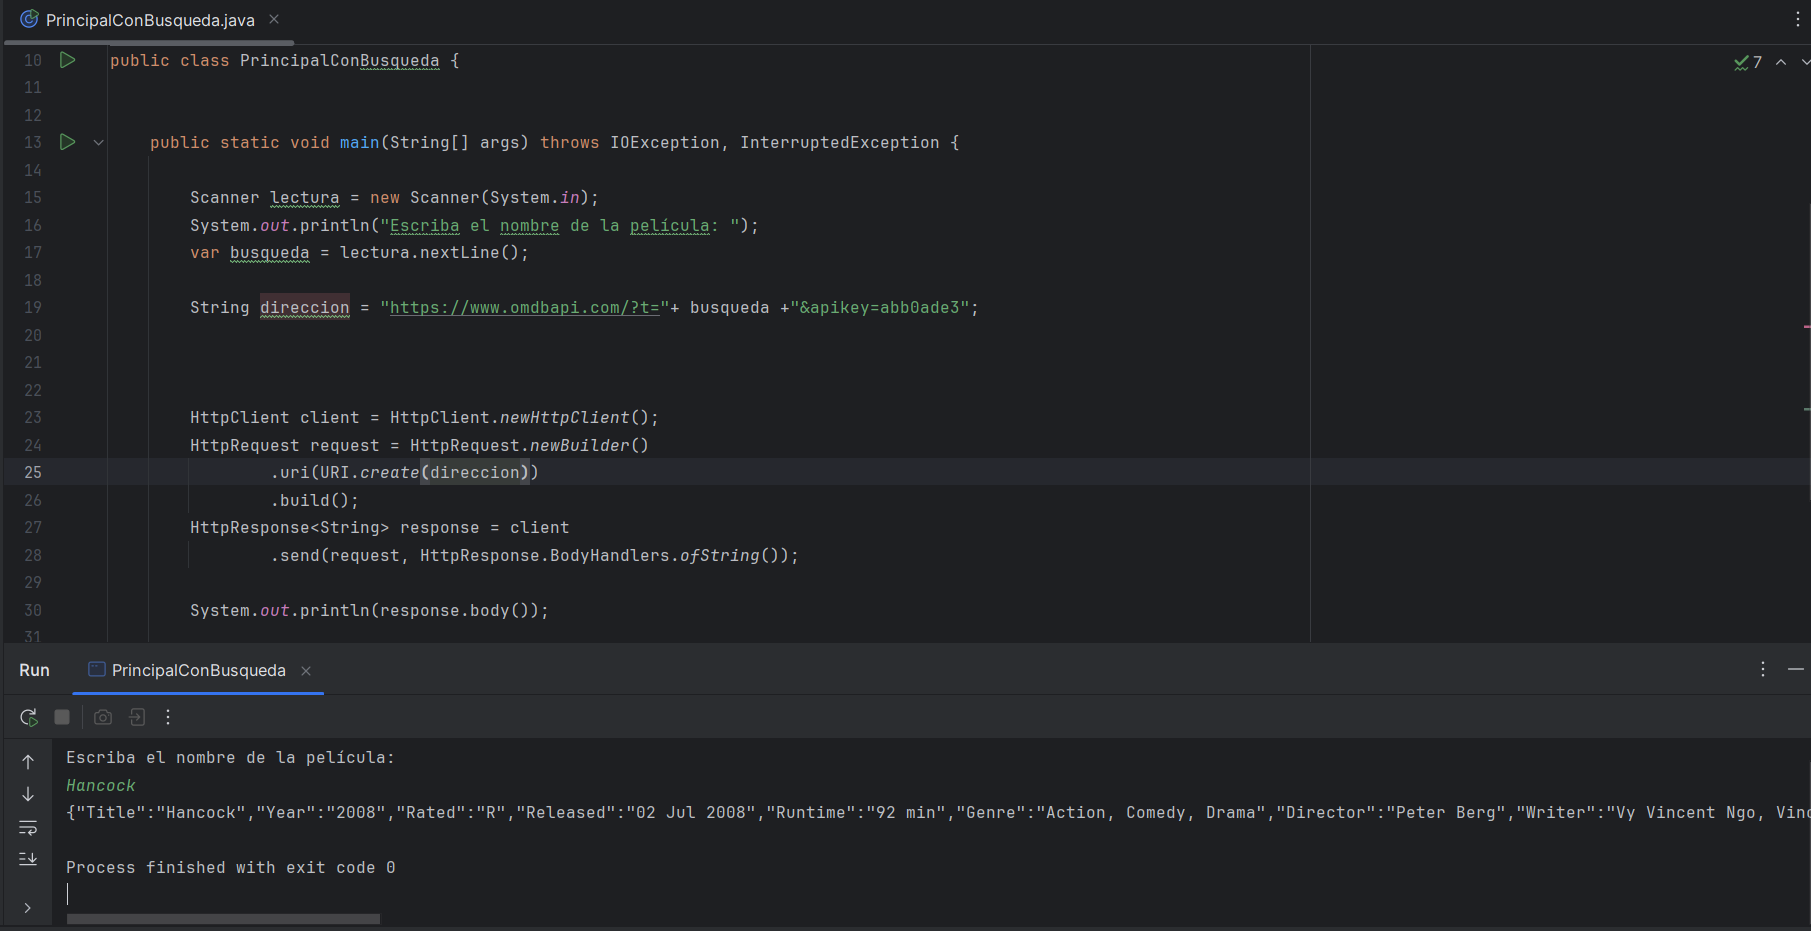Viewport: 1811px width, 931px height.
Task: Click the JSON response line in console
Action: (x=938, y=813)
